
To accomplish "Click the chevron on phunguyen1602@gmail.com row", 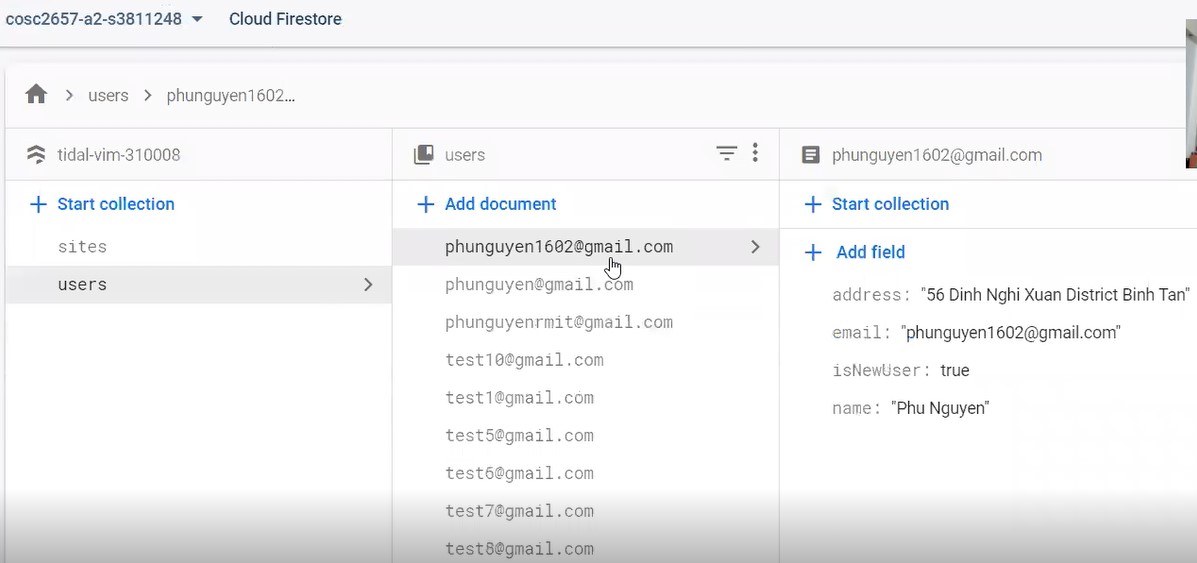I will tap(755, 247).
